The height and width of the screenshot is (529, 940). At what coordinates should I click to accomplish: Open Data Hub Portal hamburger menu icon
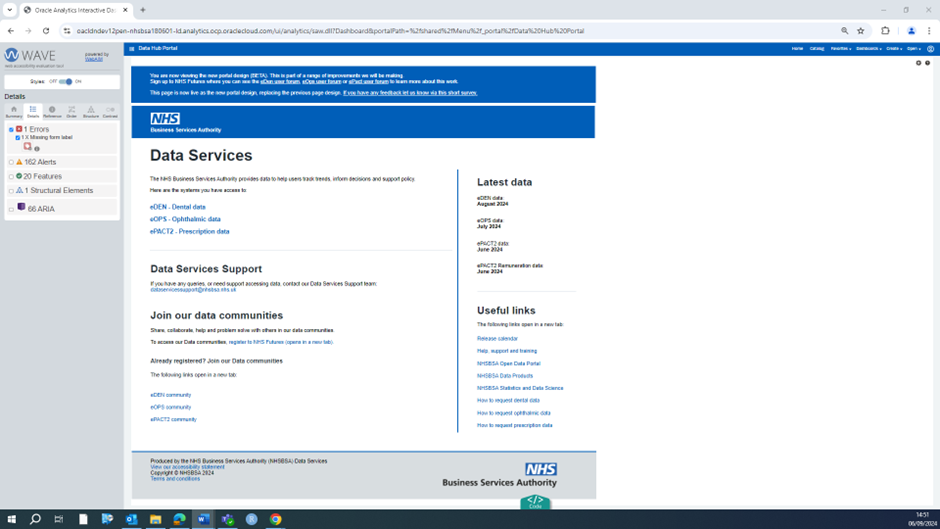[x=132, y=49]
